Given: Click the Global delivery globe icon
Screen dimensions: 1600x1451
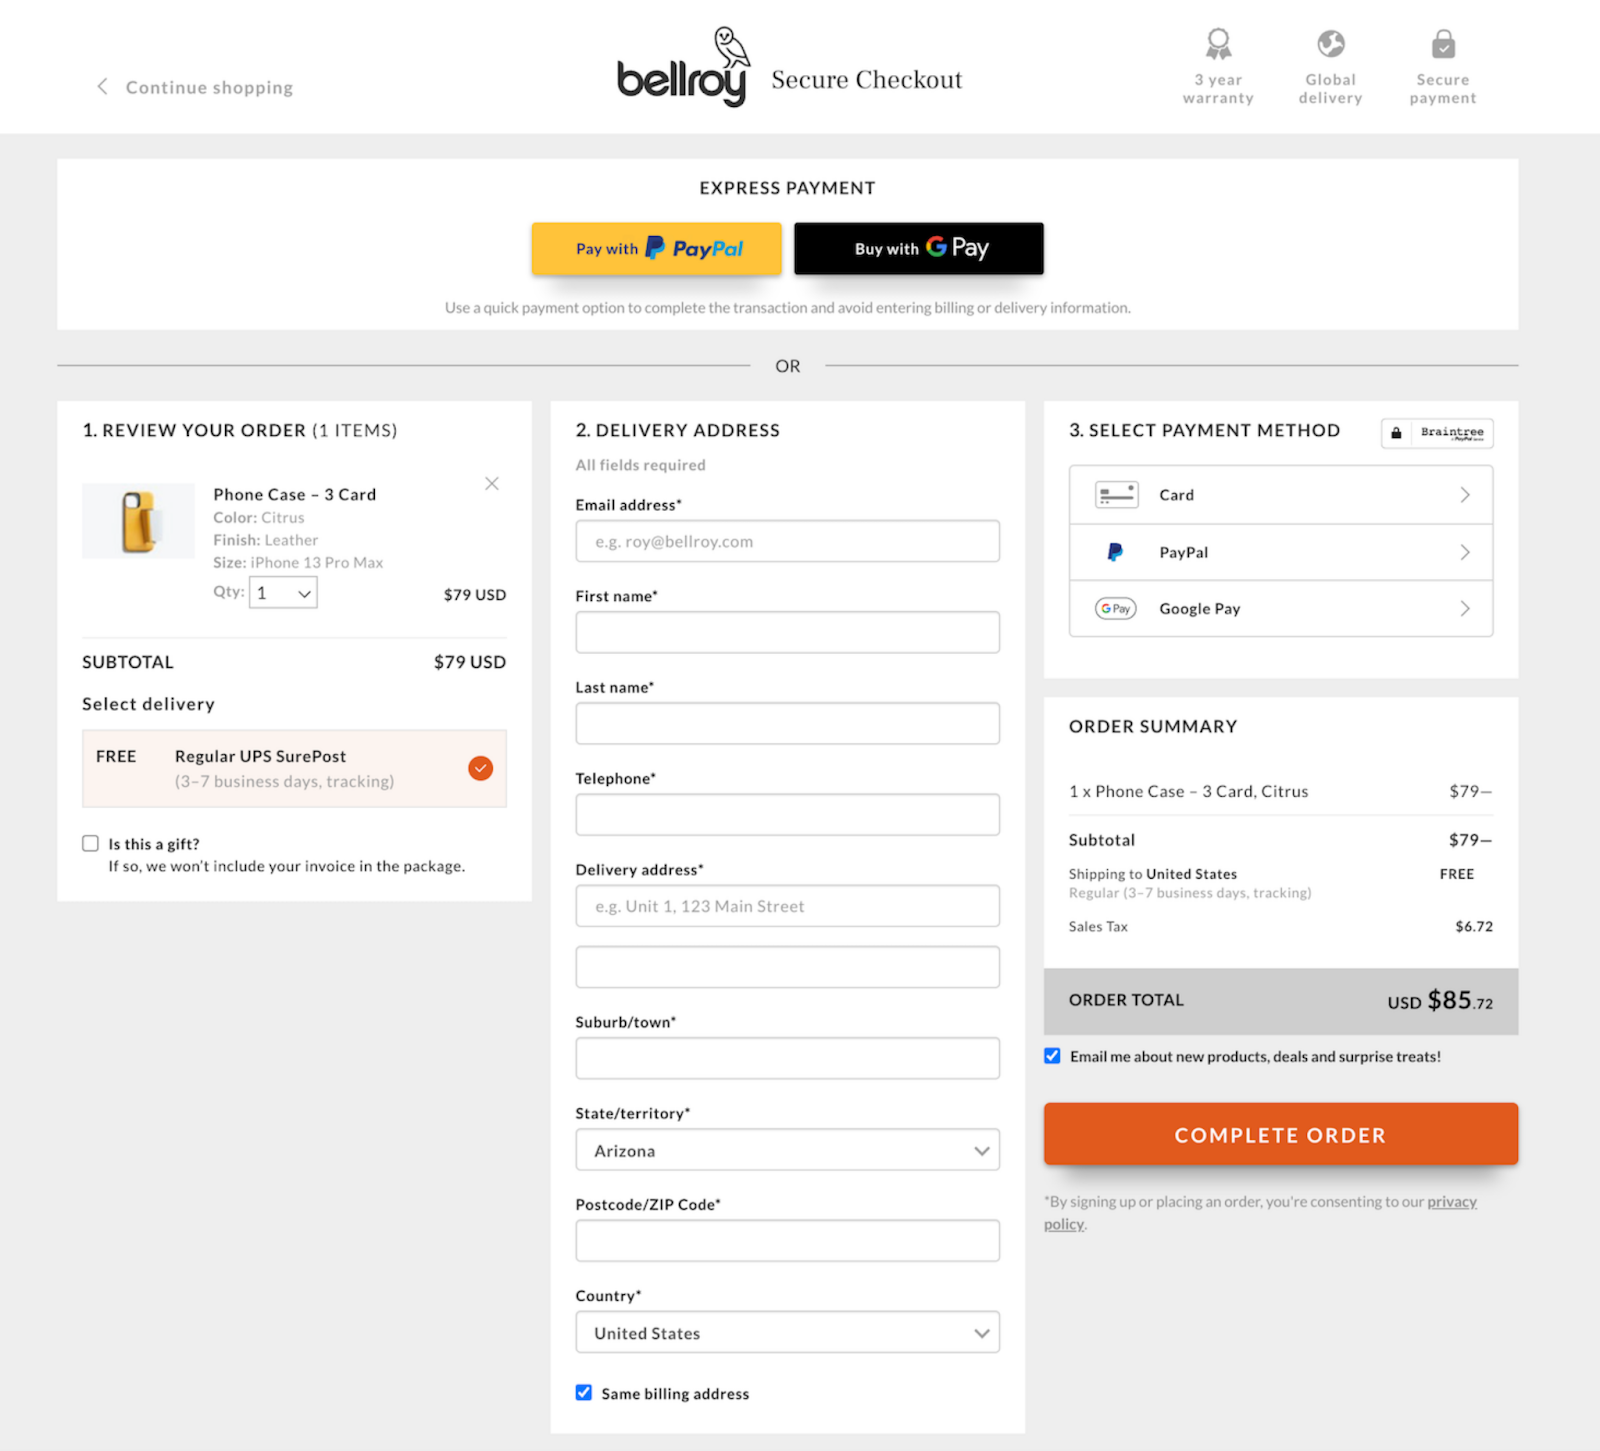Looking at the screenshot, I should (1331, 44).
